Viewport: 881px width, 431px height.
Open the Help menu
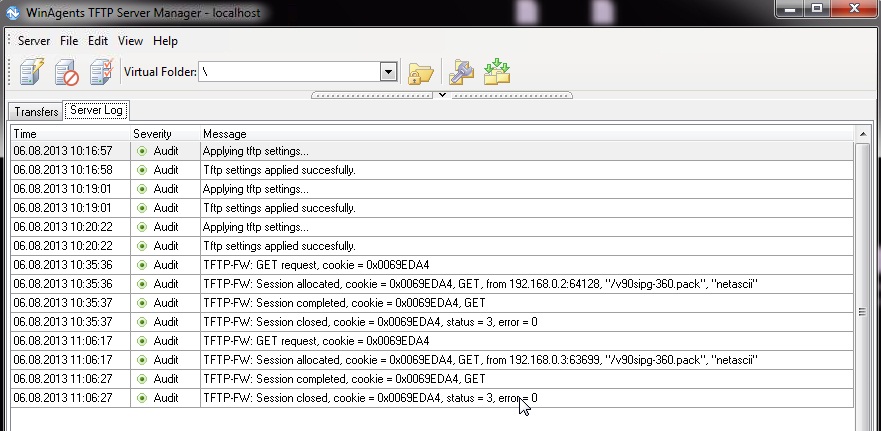(165, 41)
